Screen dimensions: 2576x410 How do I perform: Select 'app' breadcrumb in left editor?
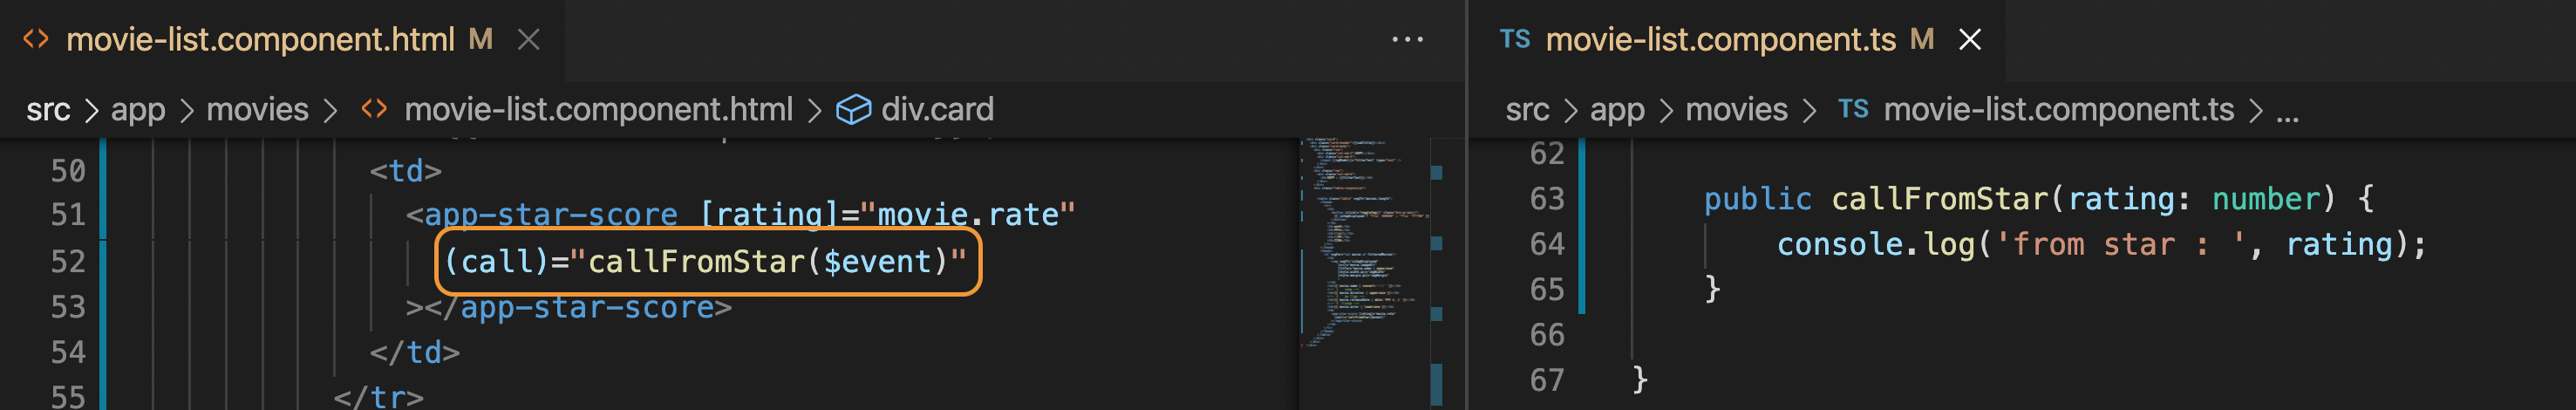[x=138, y=109]
